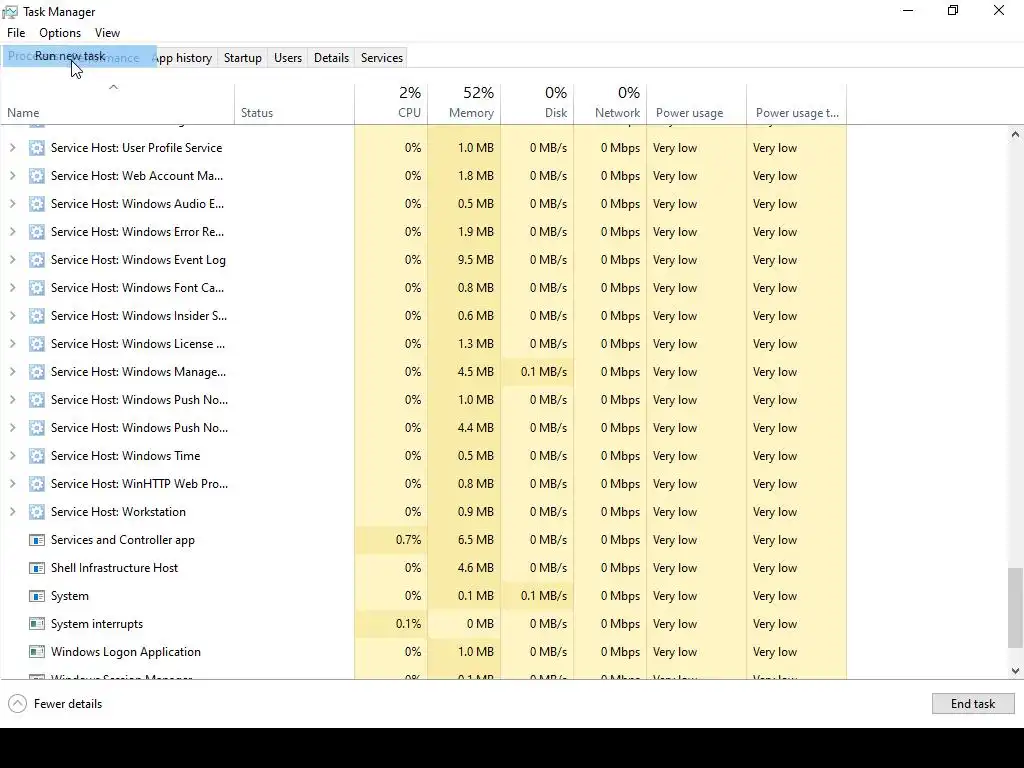Click gear icon of WinHTTP Web Proxy service
The width and height of the screenshot is (1024, 768).
point(37,484)
